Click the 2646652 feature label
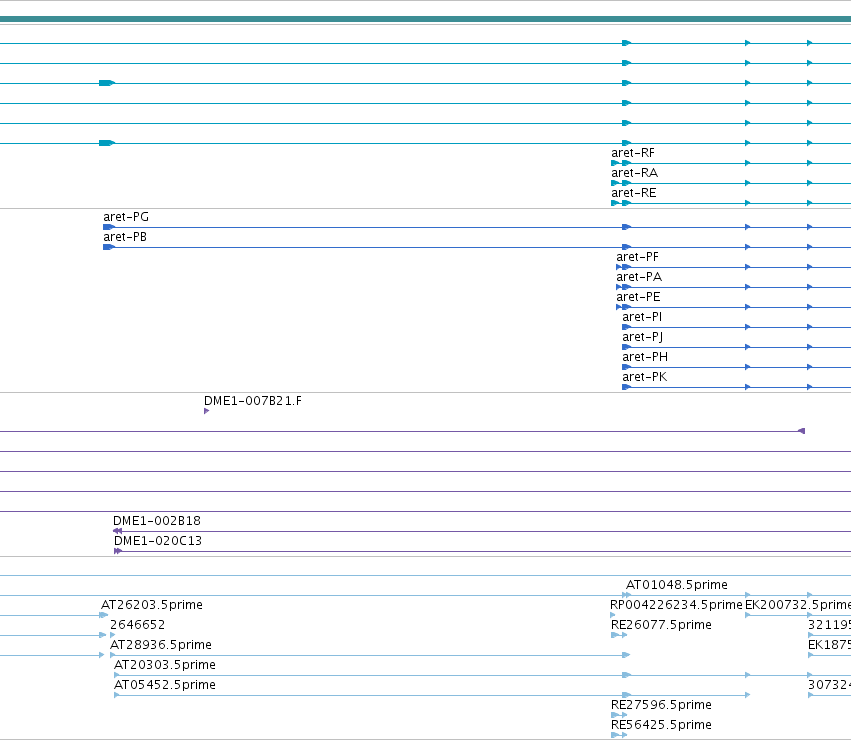This screenshot has width=851, height=740. pyautogui.click(x=137, y=625)
